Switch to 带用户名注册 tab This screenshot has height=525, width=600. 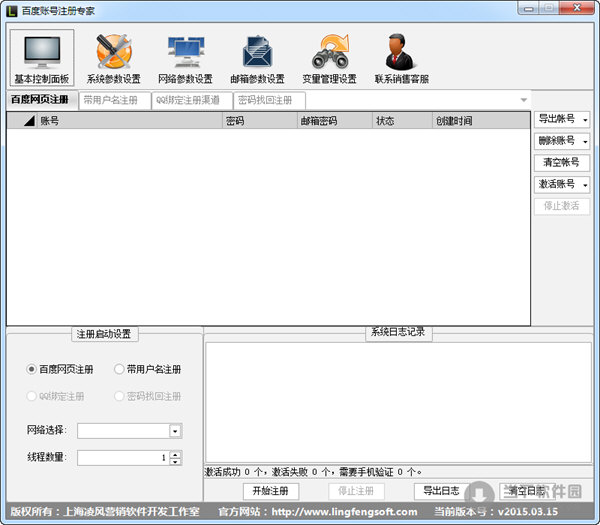click(114, 101)
